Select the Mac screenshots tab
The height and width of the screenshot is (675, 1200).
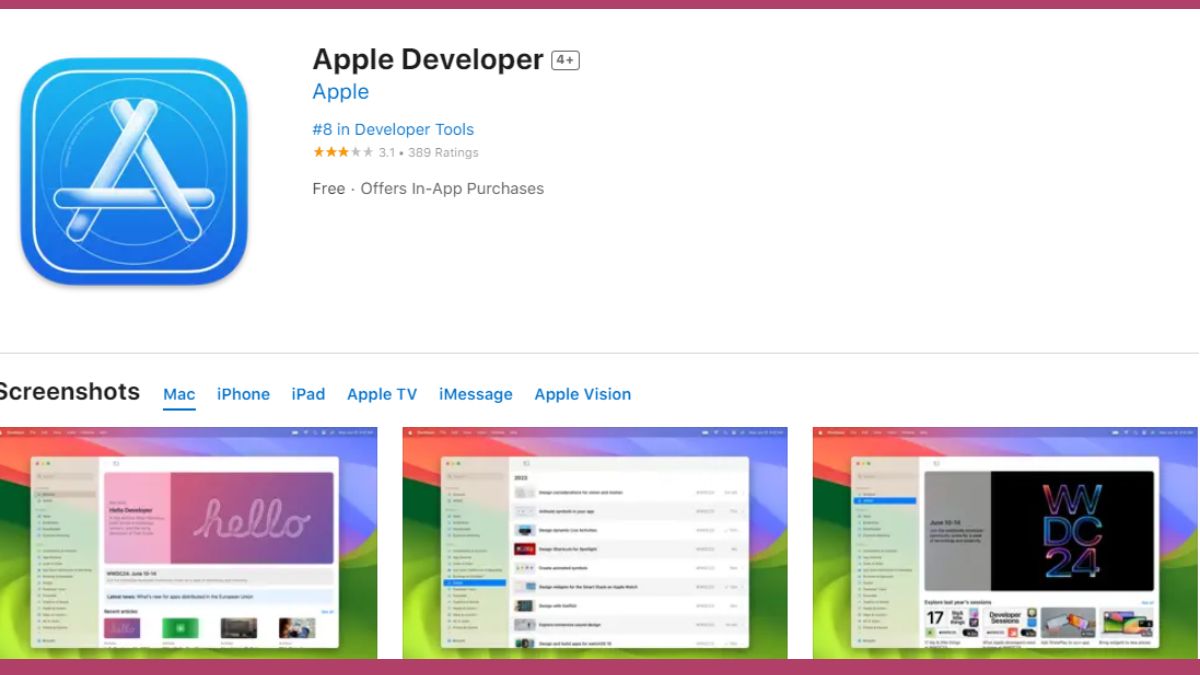[x=179, y=394]
